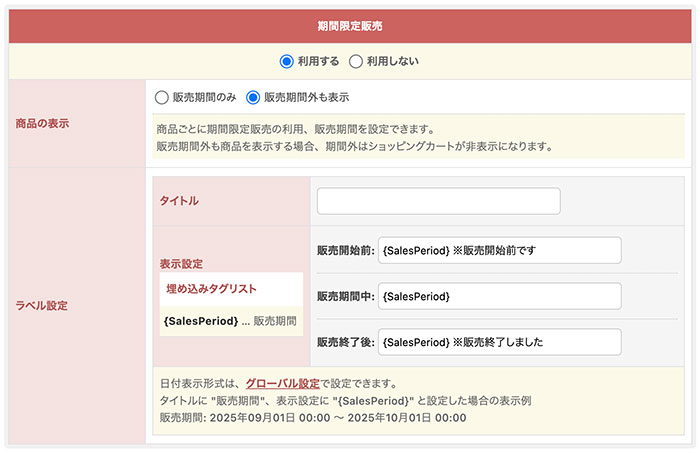Click the 表示設定 label
Screen dimensions: 700x453
(x=182, y=264)
